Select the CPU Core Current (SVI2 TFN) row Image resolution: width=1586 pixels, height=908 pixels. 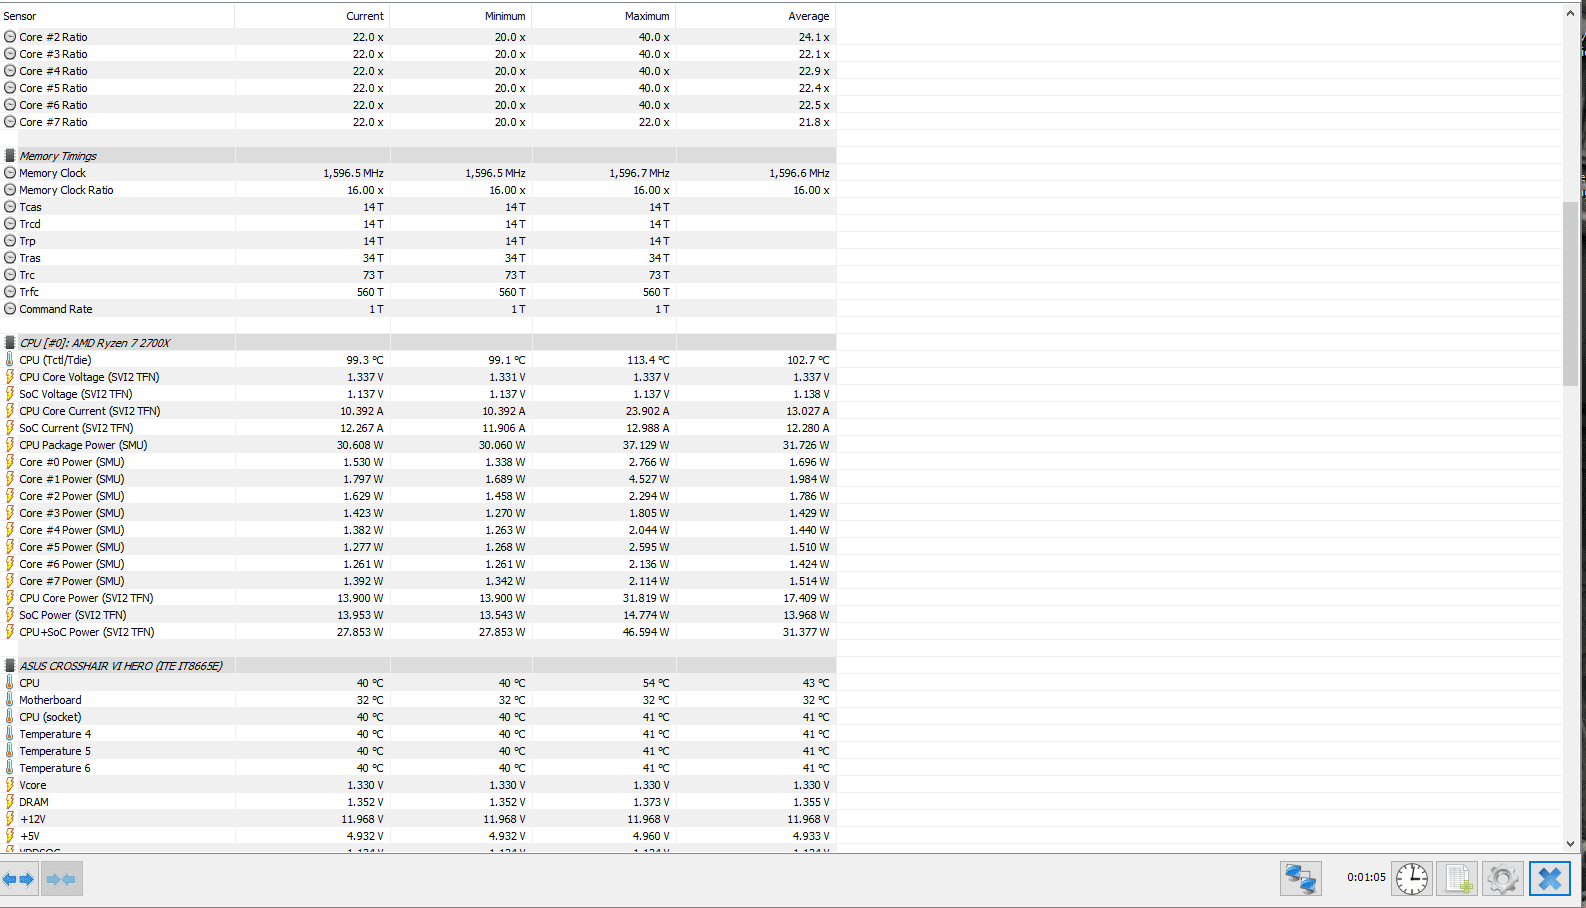[x=418, y=411]
